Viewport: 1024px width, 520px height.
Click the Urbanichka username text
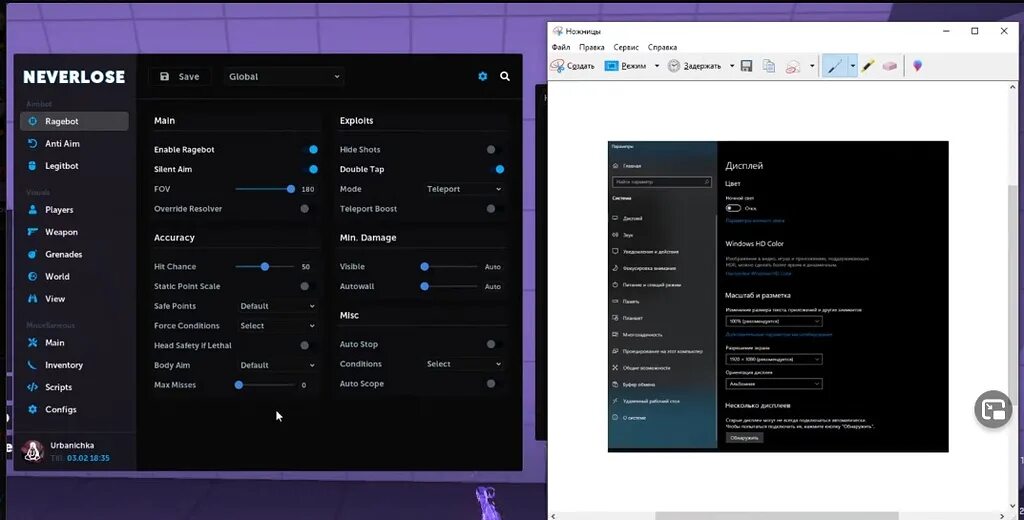tap(72, 446)
